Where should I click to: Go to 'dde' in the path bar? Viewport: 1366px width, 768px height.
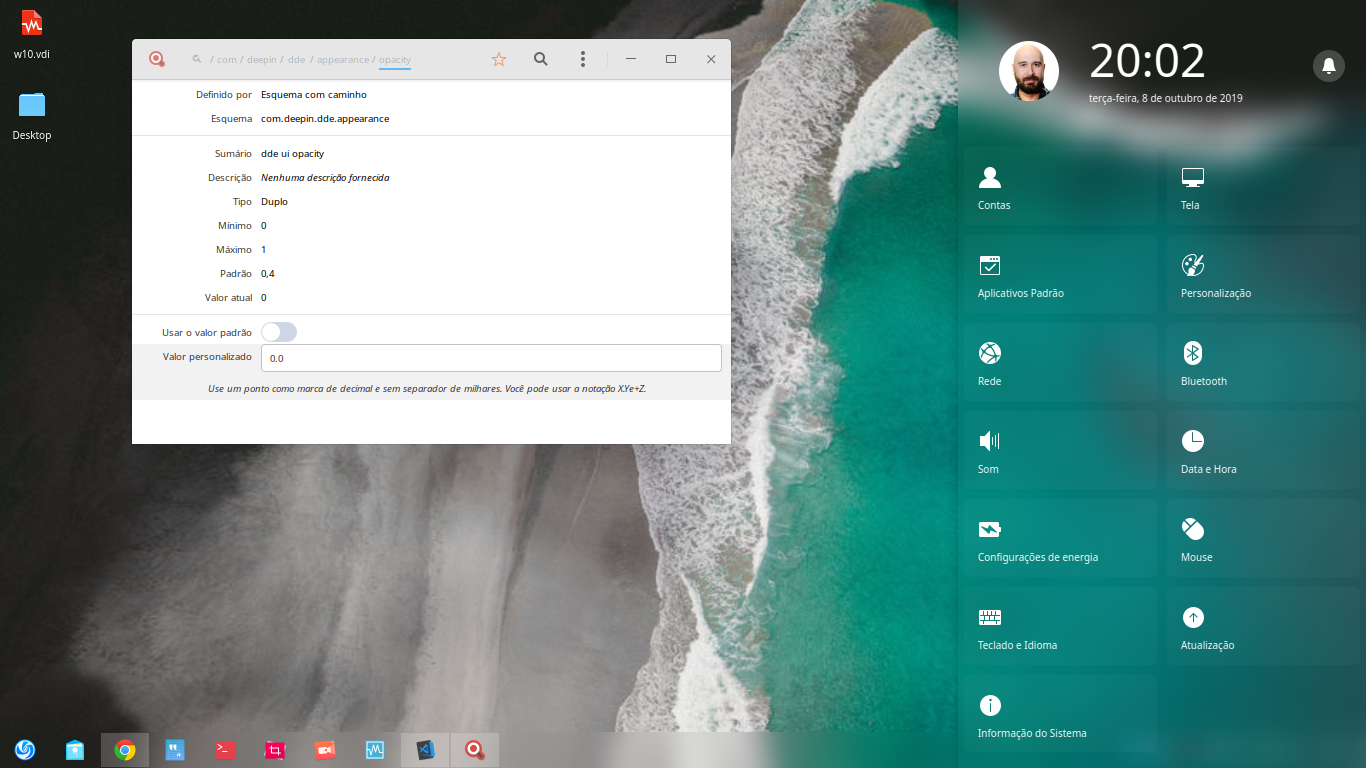click(297, 60)
